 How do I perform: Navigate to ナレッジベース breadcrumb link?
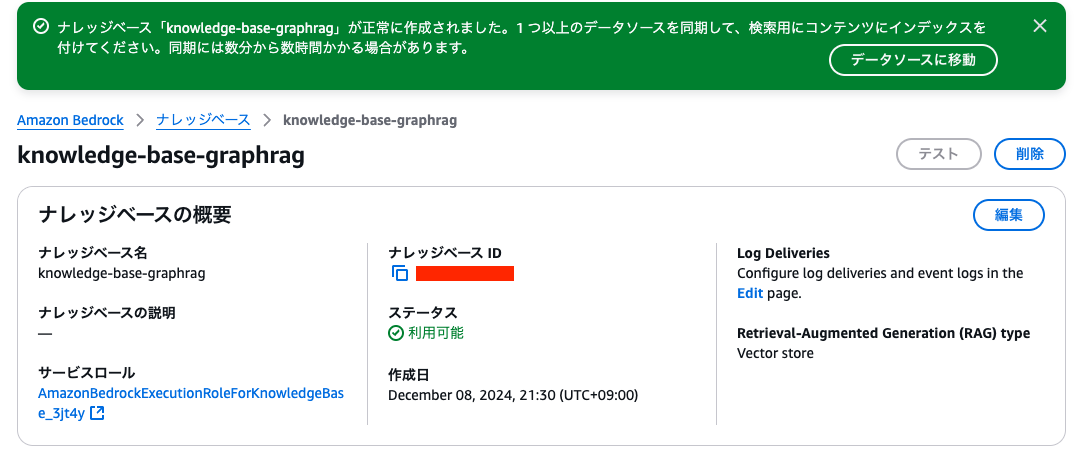(x=203, y=120)
